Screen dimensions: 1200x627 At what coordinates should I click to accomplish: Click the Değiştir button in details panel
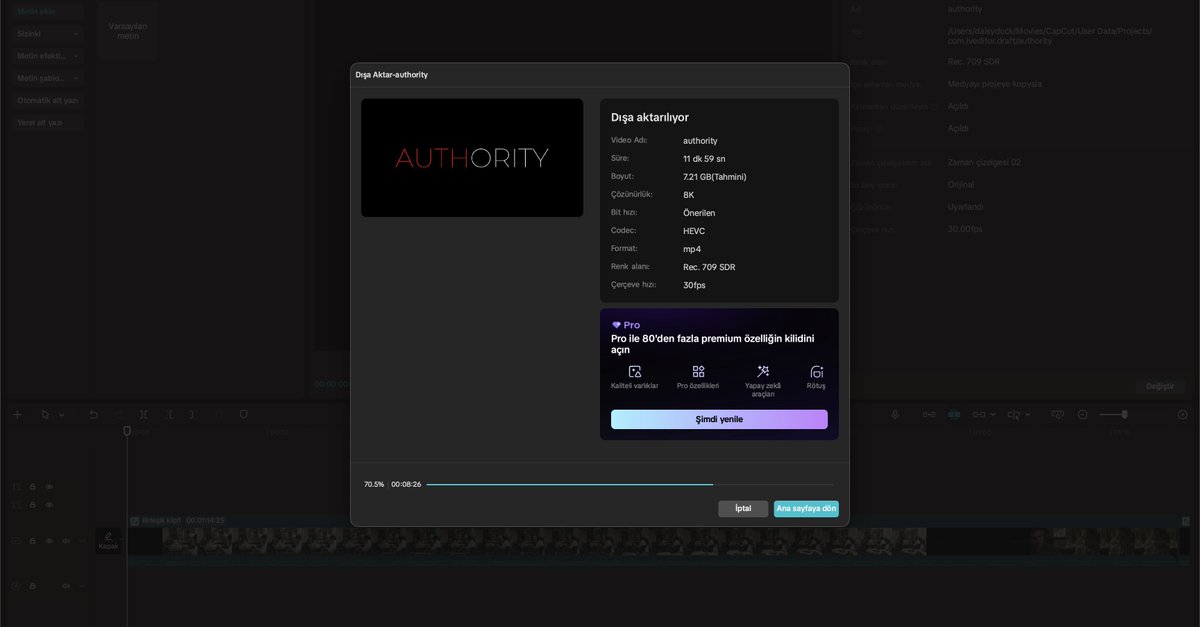click(x=1160, y=386)
